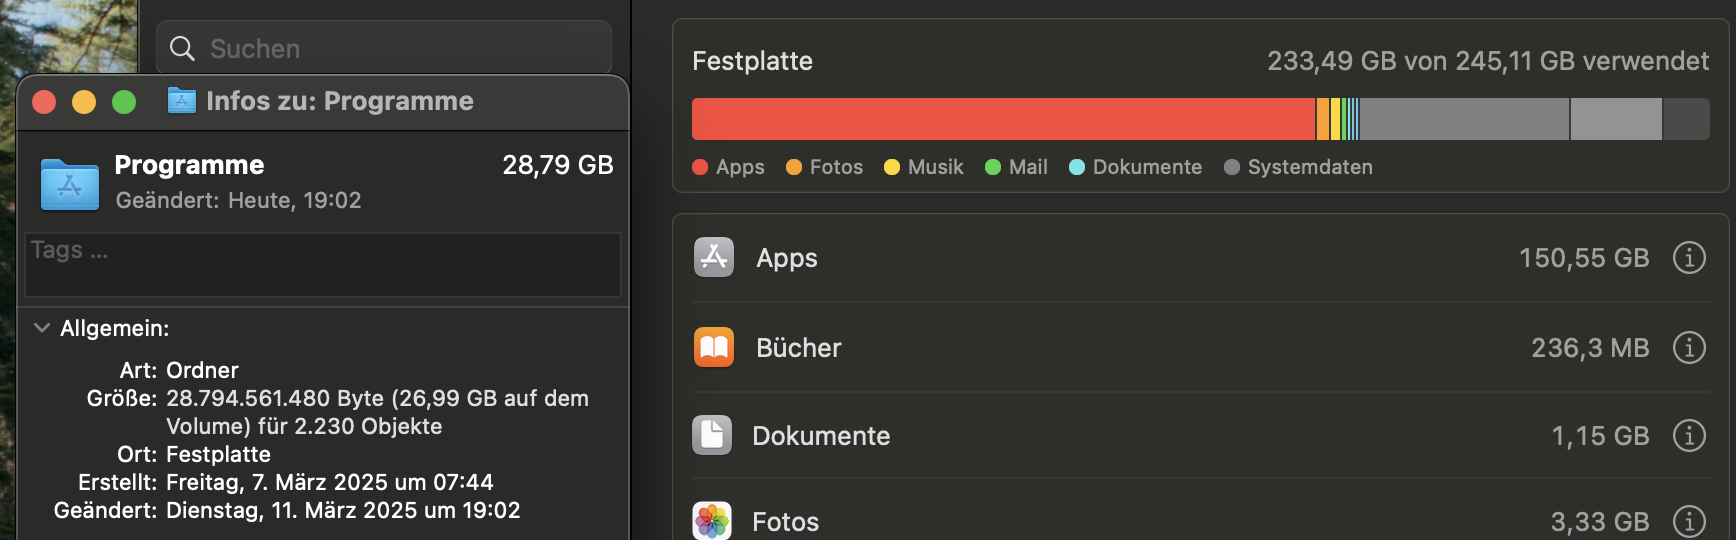
Task: Click the Dokumente file icon
Action: 712,435
